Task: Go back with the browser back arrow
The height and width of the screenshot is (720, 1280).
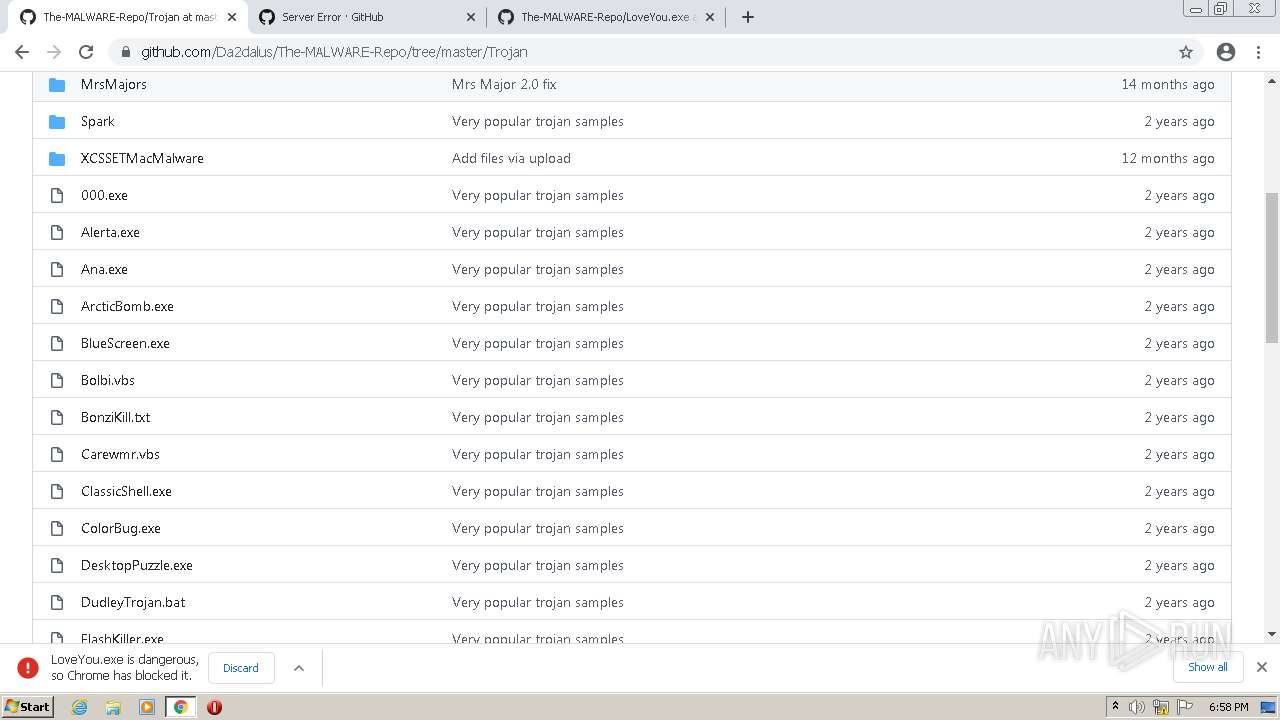Action: [22, 52]
